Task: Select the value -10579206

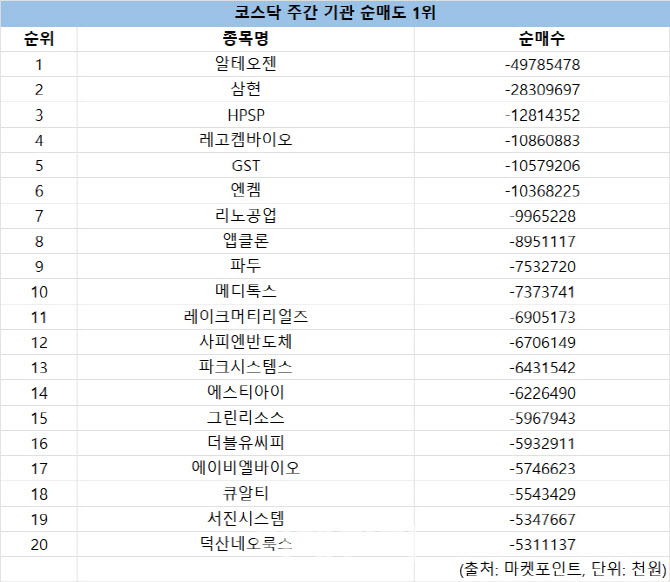Action: tap(542, 166)
